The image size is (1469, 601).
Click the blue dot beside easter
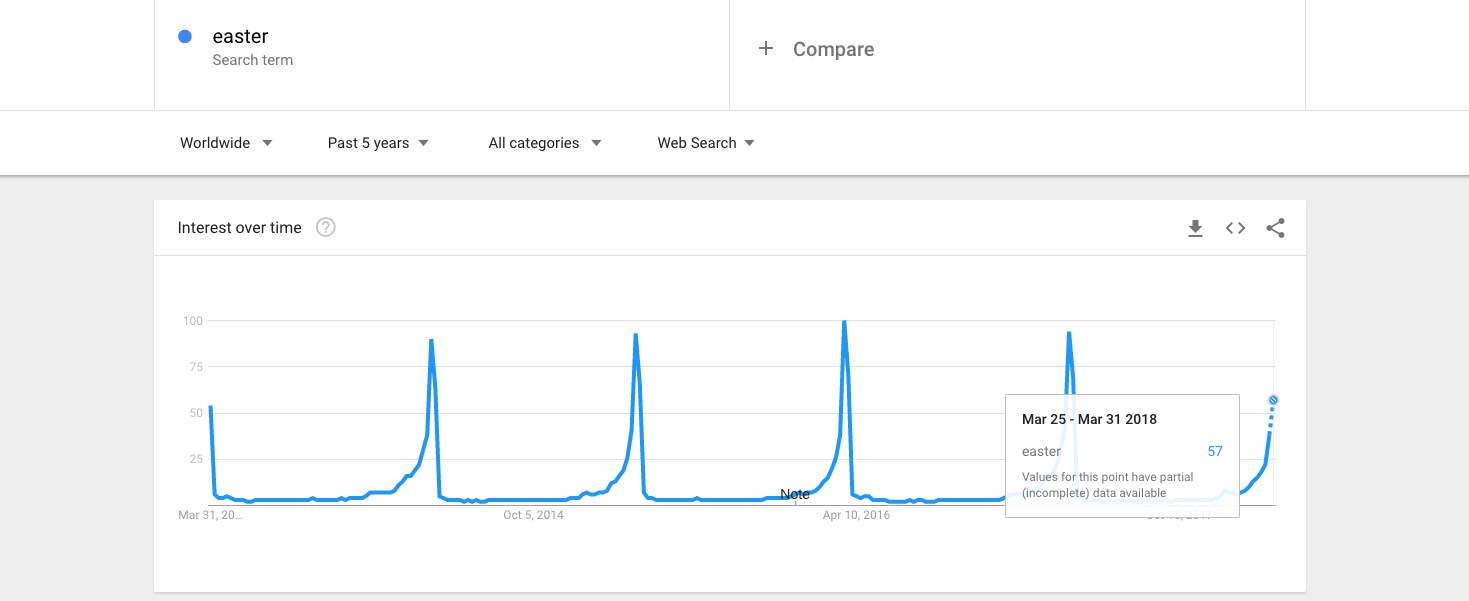click(x=185, y=37)
